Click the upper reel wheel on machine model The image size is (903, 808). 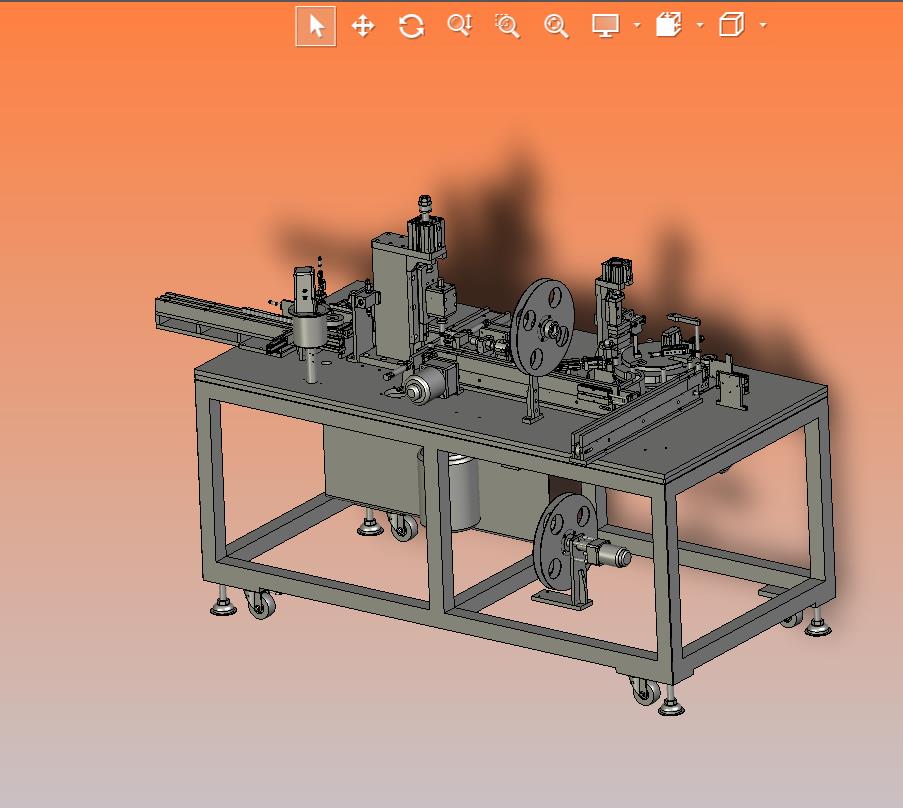[x=544, y=329]
